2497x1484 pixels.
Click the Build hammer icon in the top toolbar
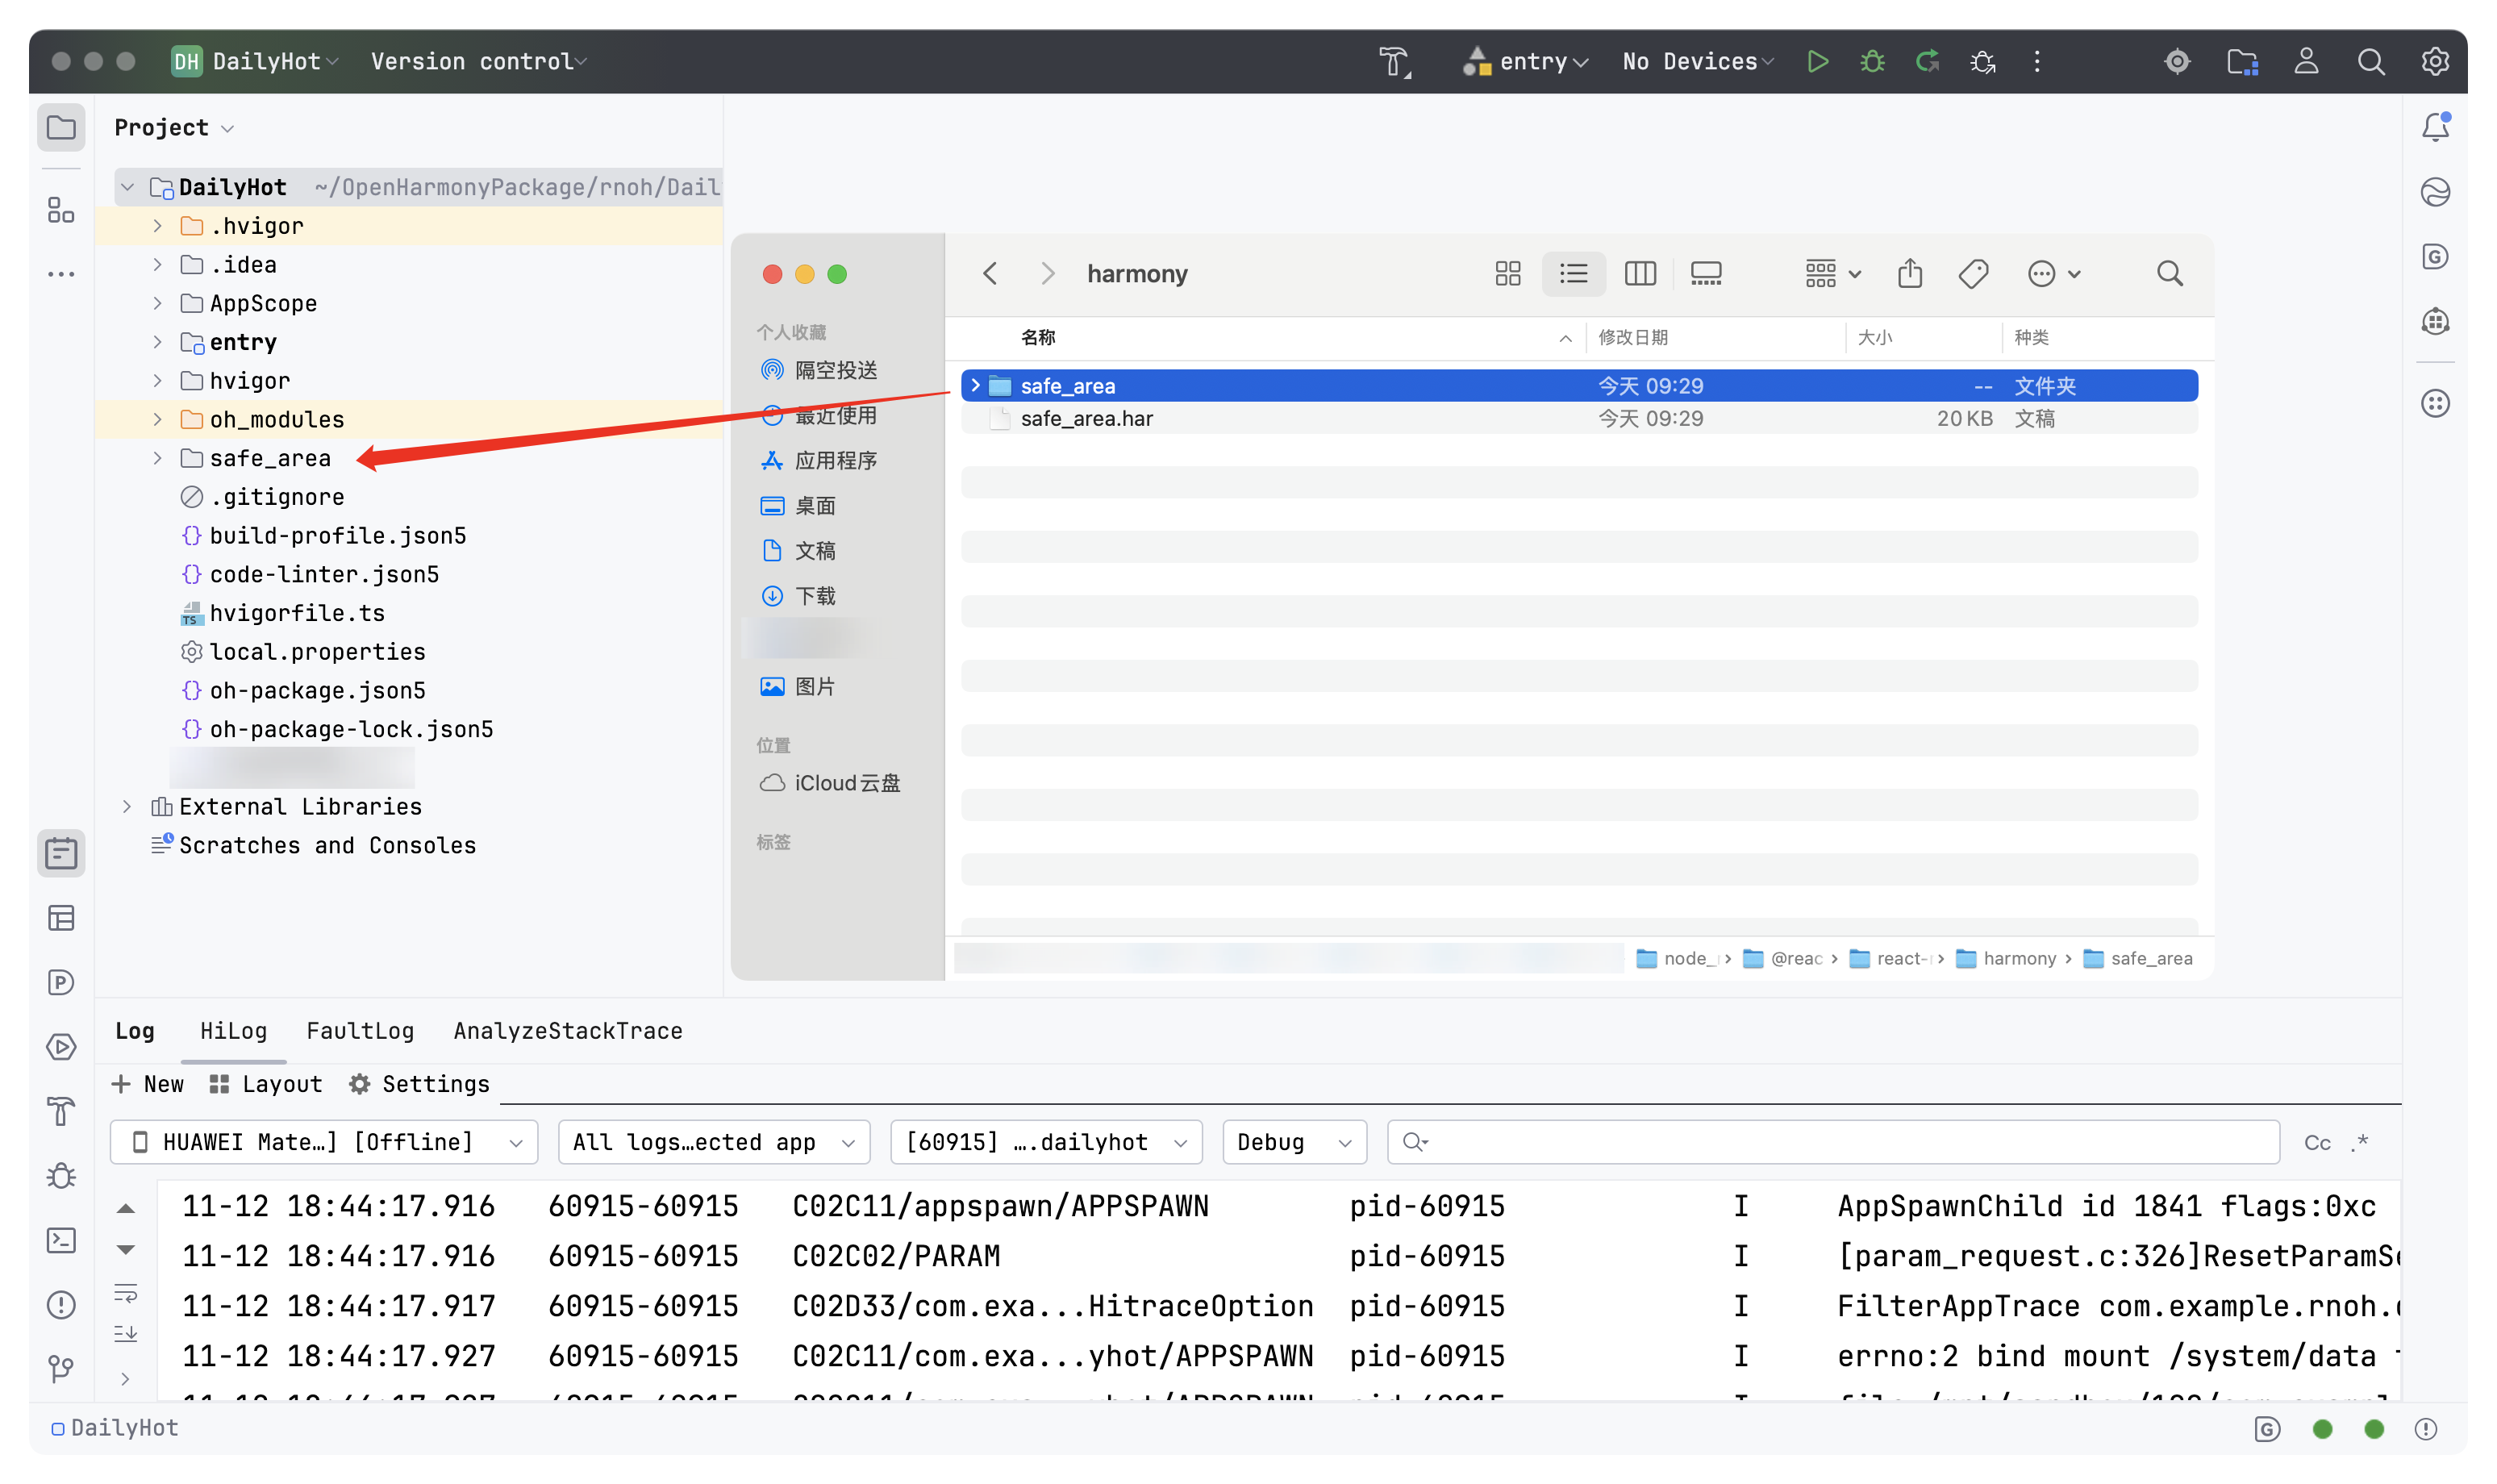[x=1394, y=61]
